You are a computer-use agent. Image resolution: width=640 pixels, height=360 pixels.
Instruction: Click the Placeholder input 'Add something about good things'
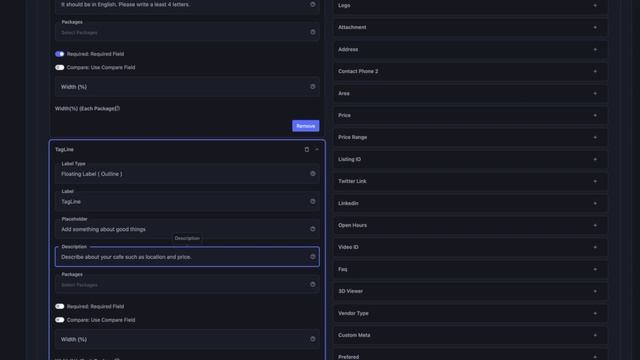tap(187, 229)
